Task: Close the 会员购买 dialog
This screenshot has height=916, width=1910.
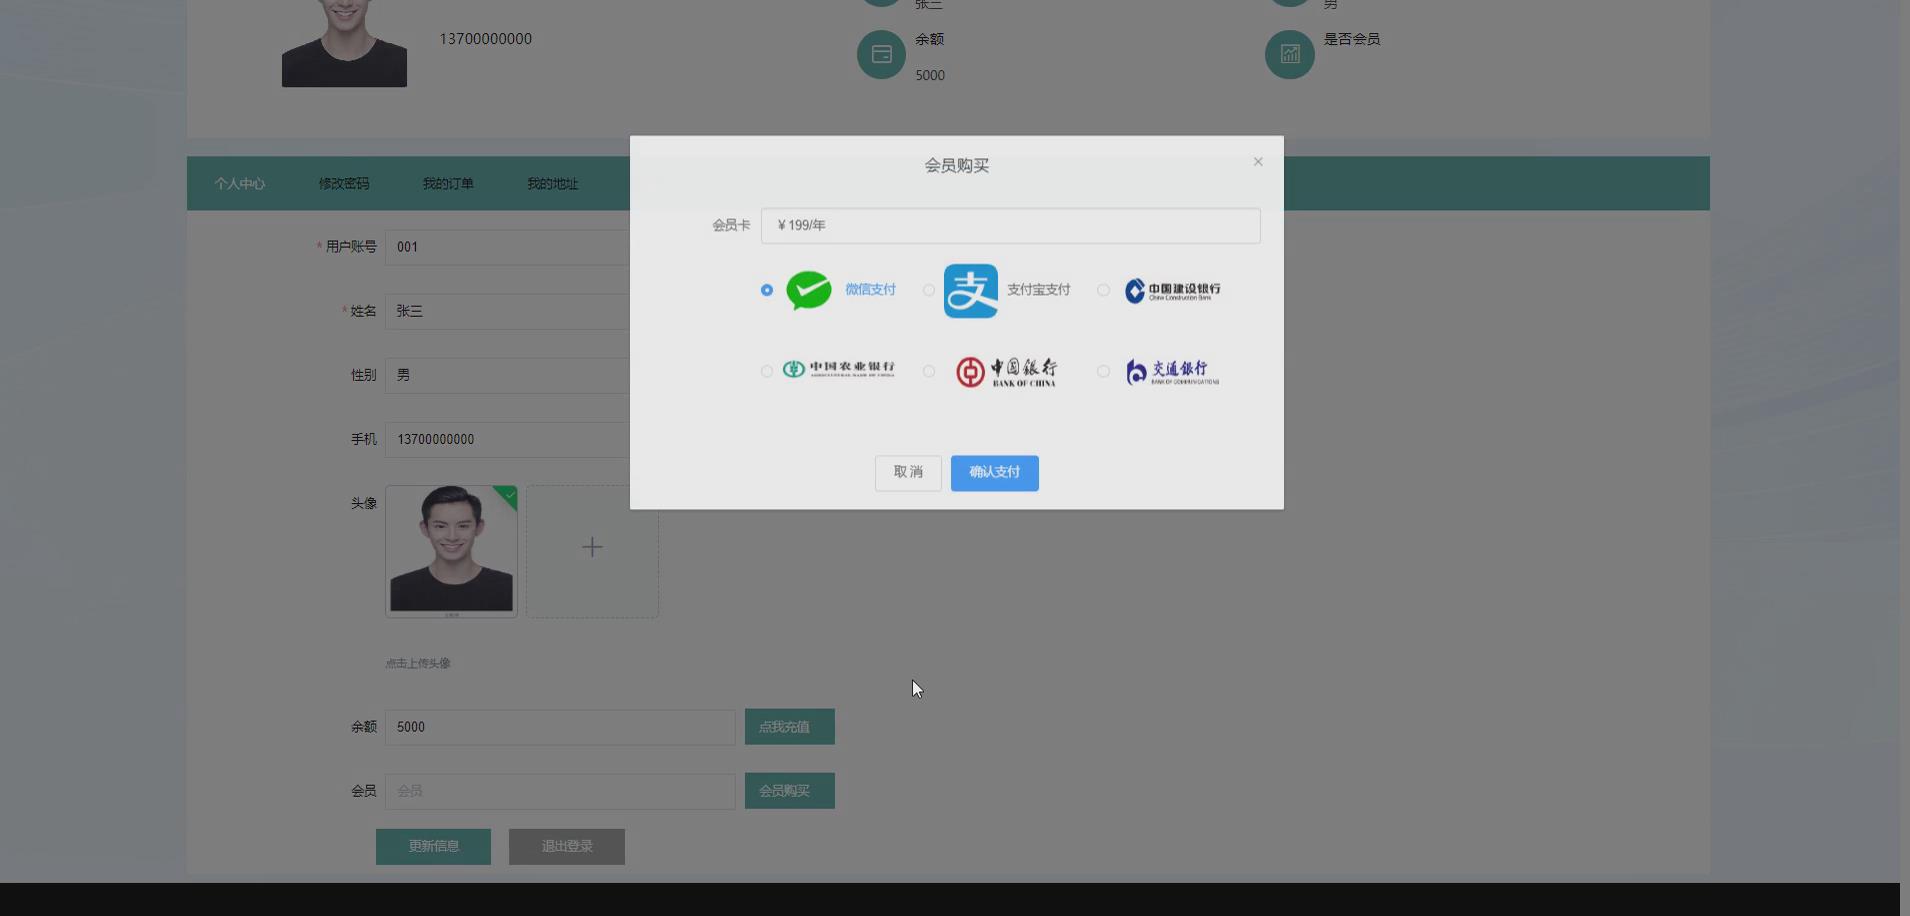Action: (1257, 161)
